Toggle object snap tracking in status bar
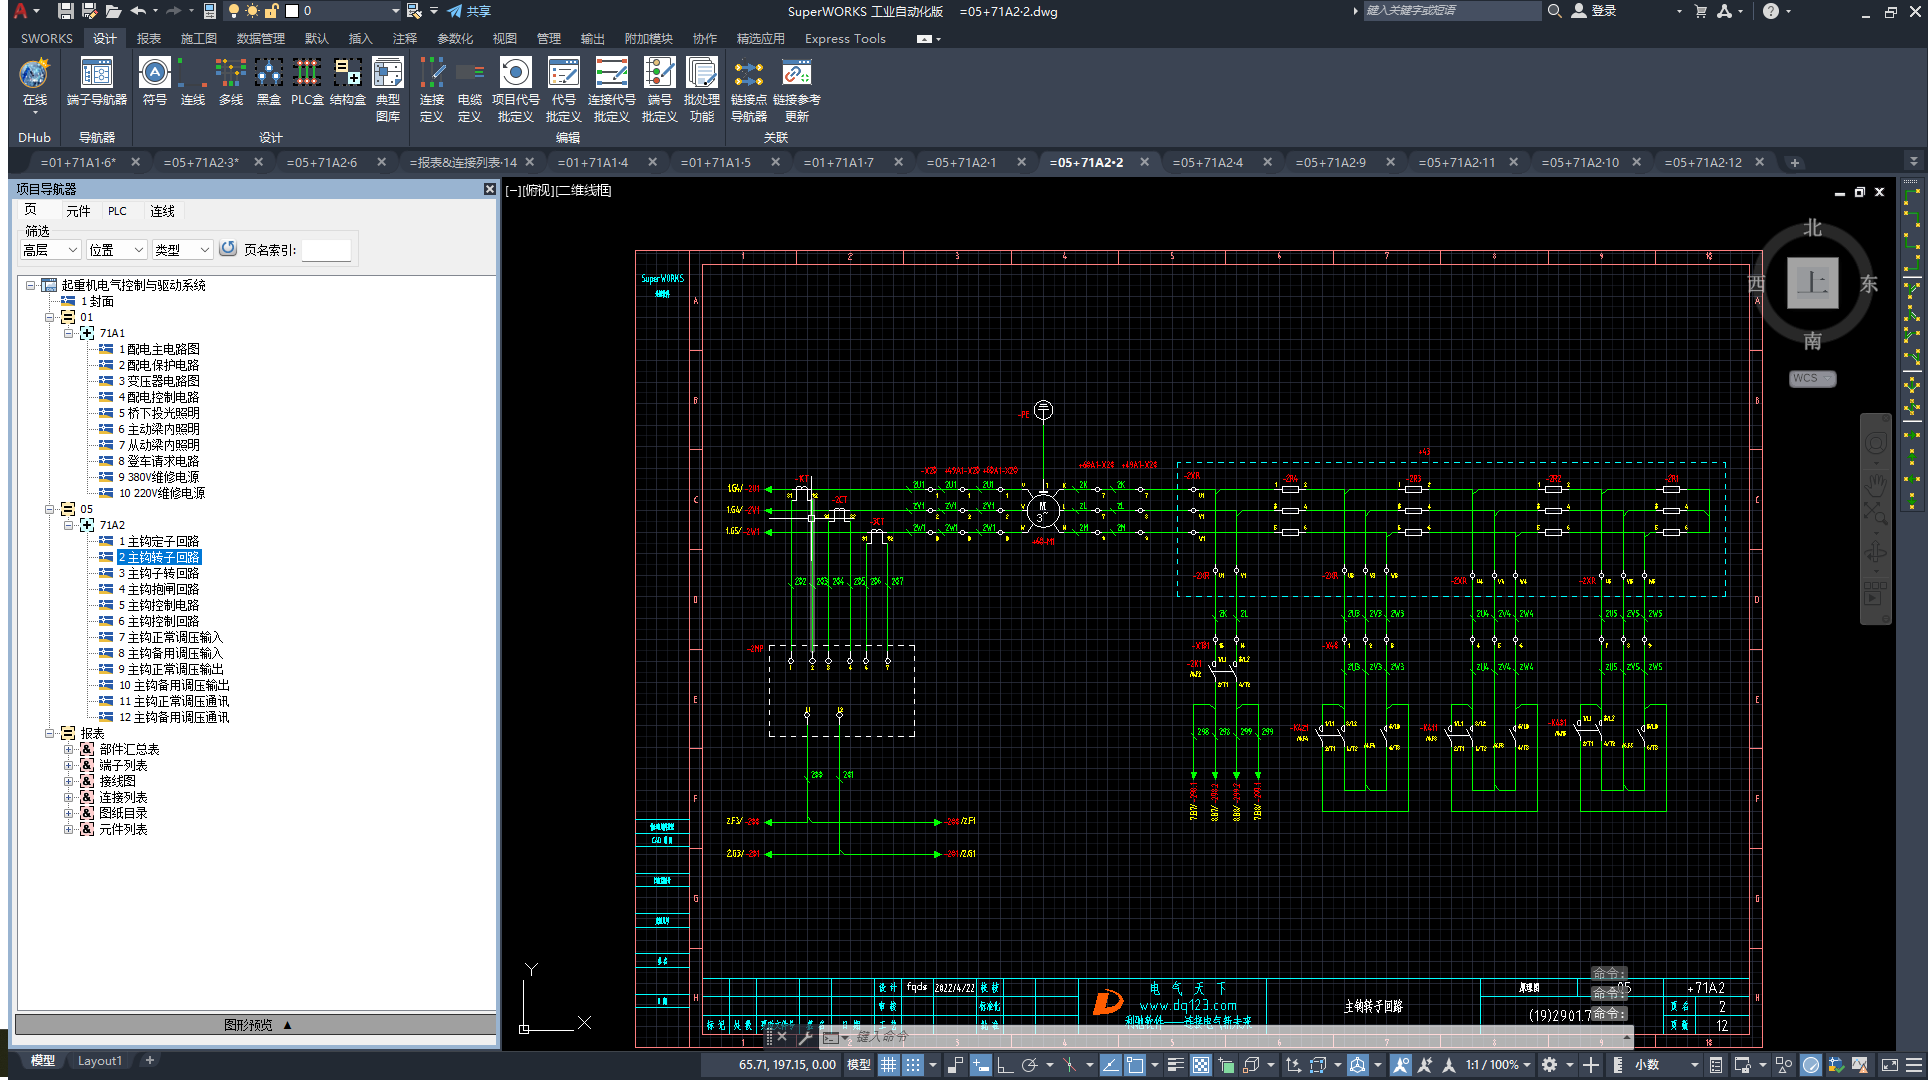This screenshot has height=1080, width=1928. (x=1110, y=1065)
